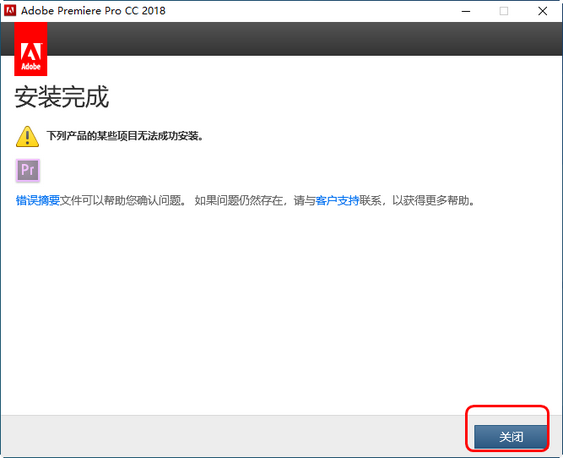565x461 pixels.
Task: Minimize the installer window
Action: pos(466,11)
